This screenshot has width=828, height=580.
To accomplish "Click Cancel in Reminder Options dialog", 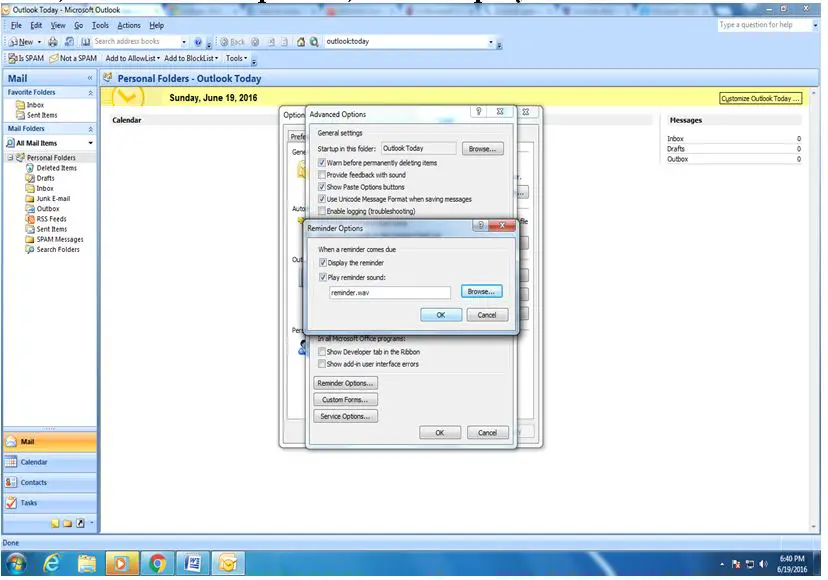I will [x=487, y=315].
